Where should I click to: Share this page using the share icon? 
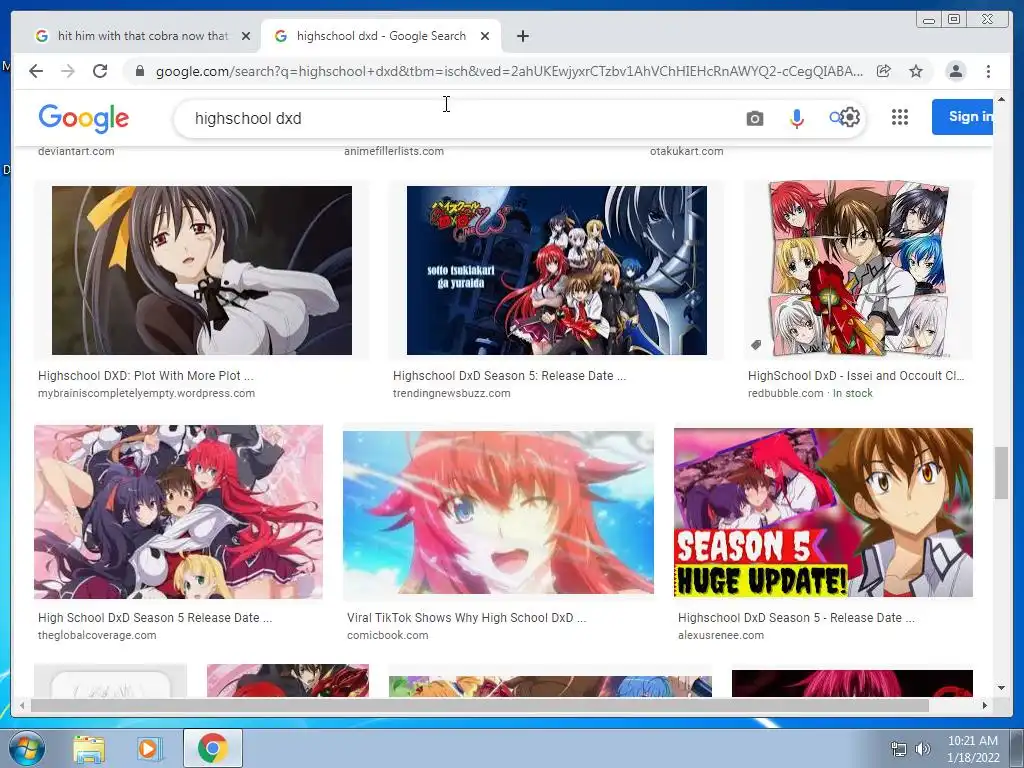(x=884, y=71)
